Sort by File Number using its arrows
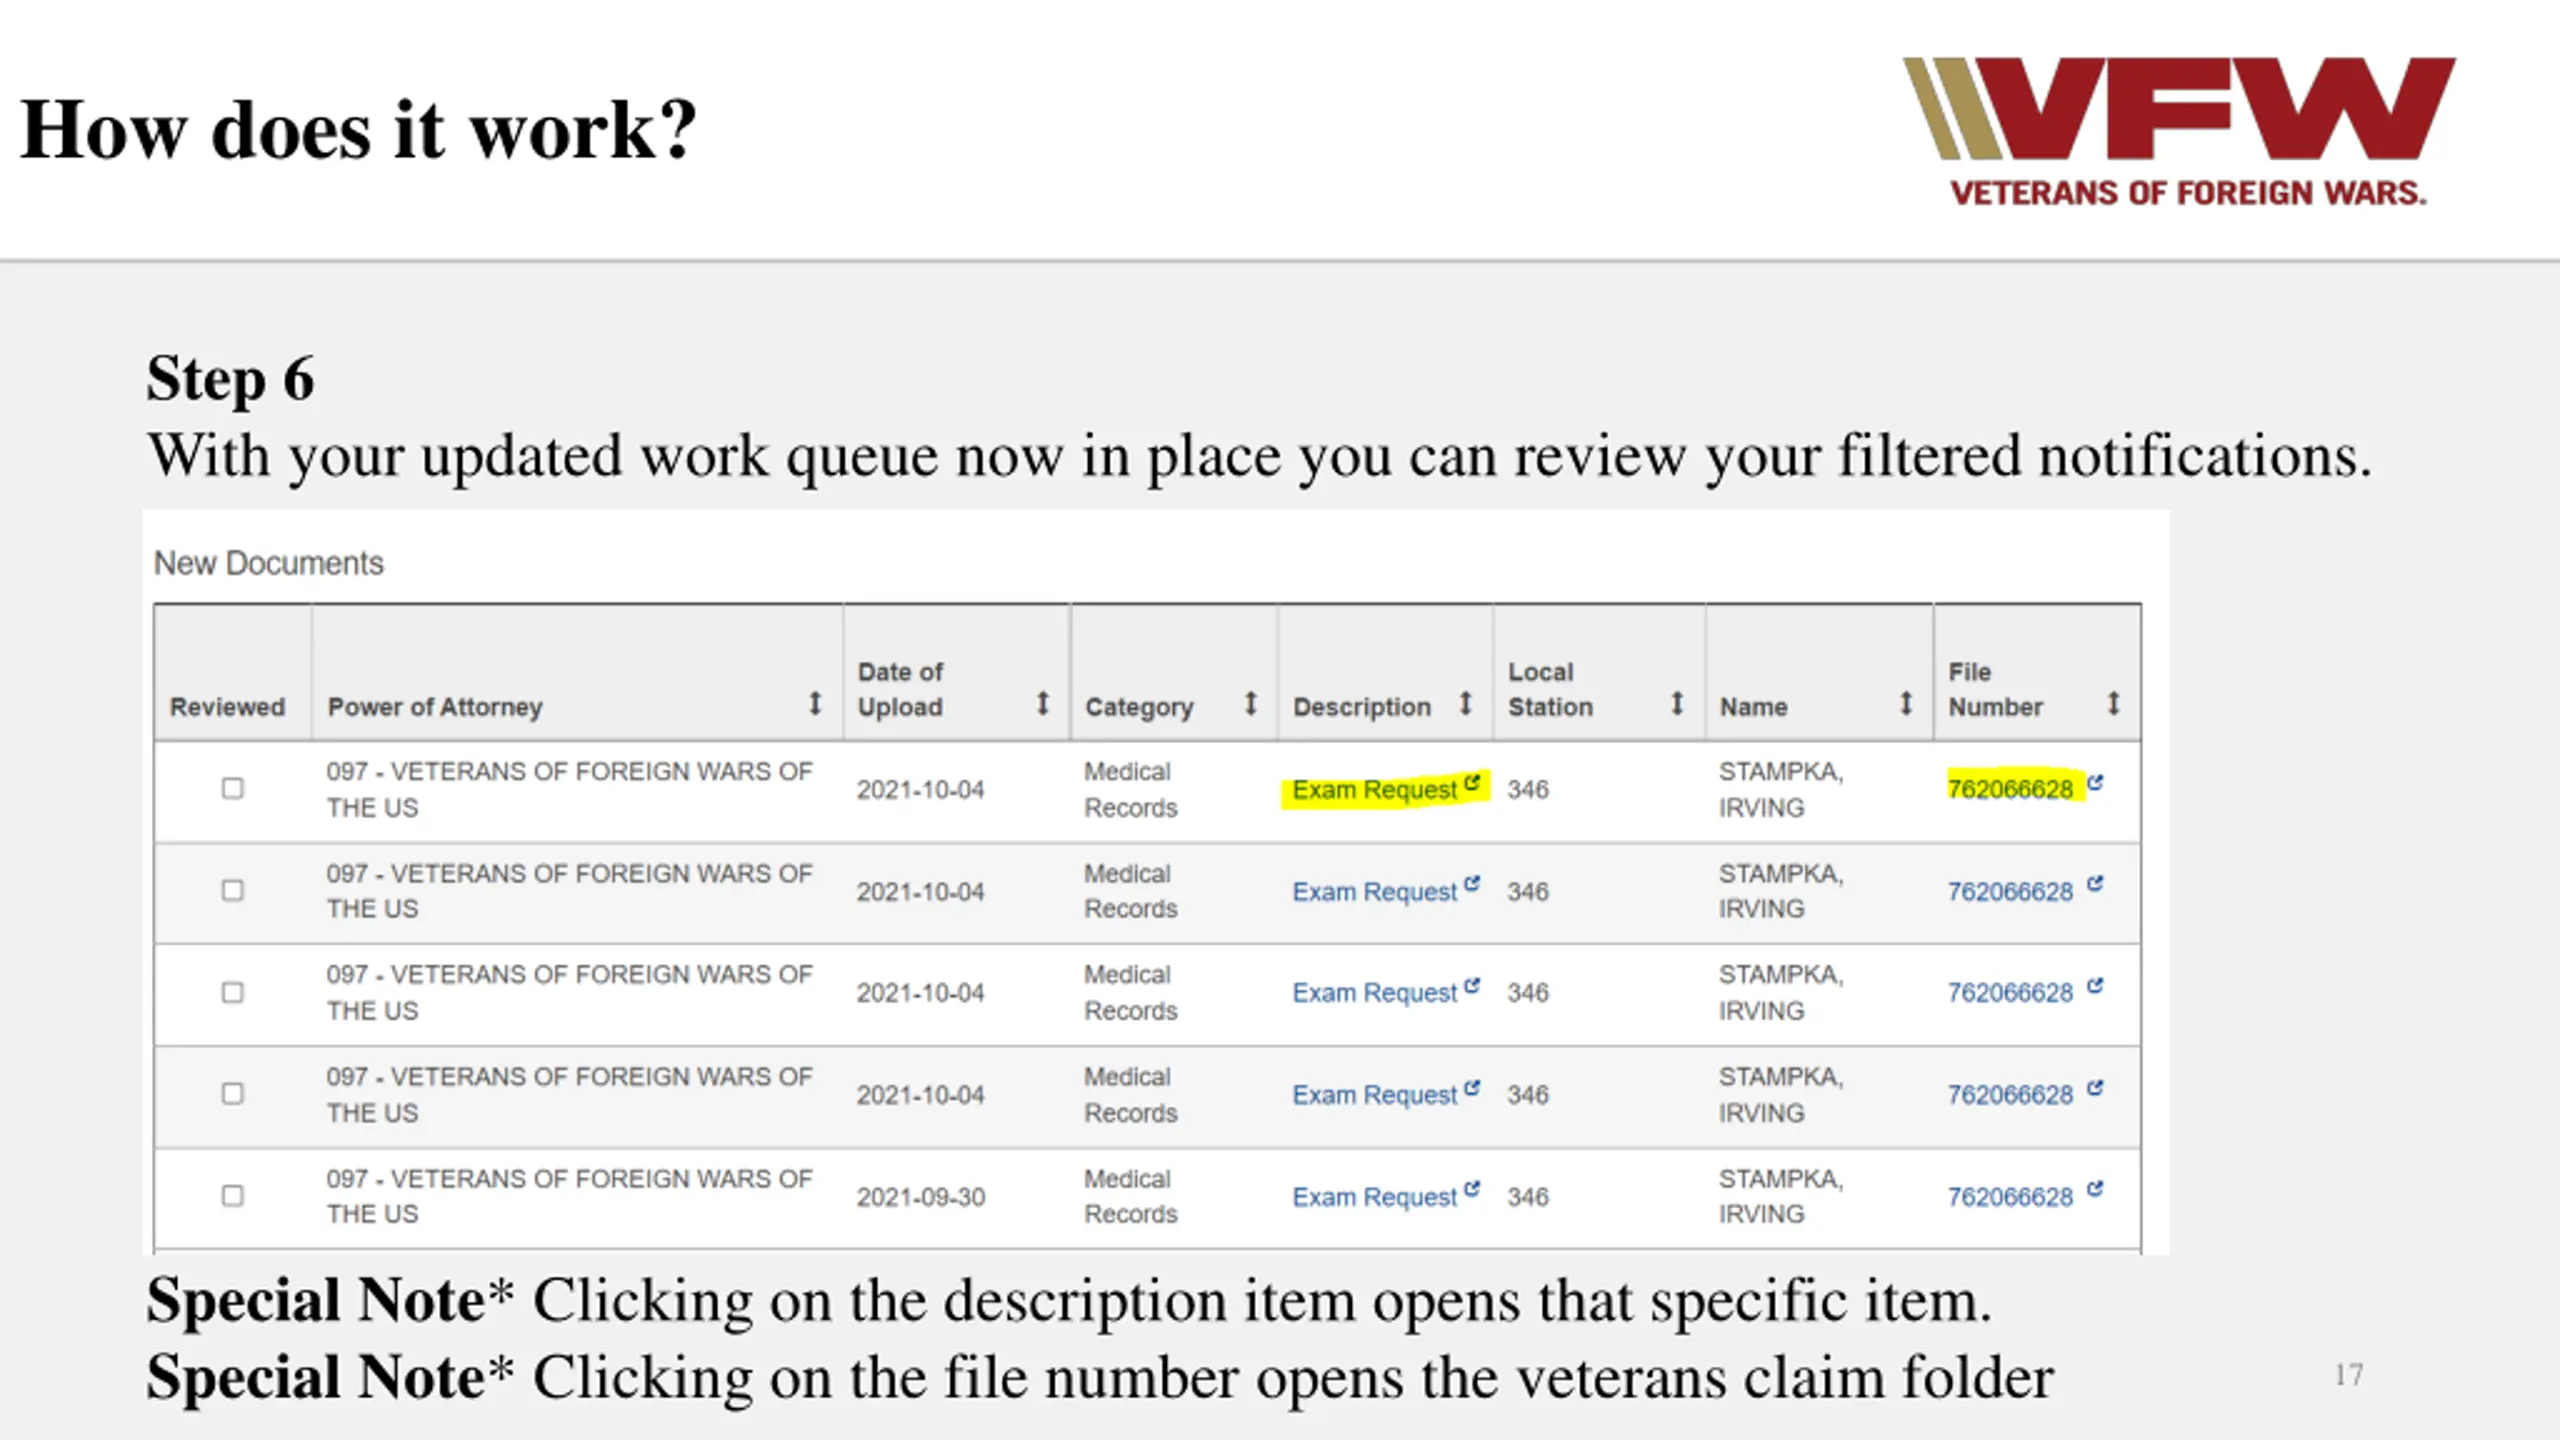This screenshot has width=2560, height=1440. [x=2113, y=704]
